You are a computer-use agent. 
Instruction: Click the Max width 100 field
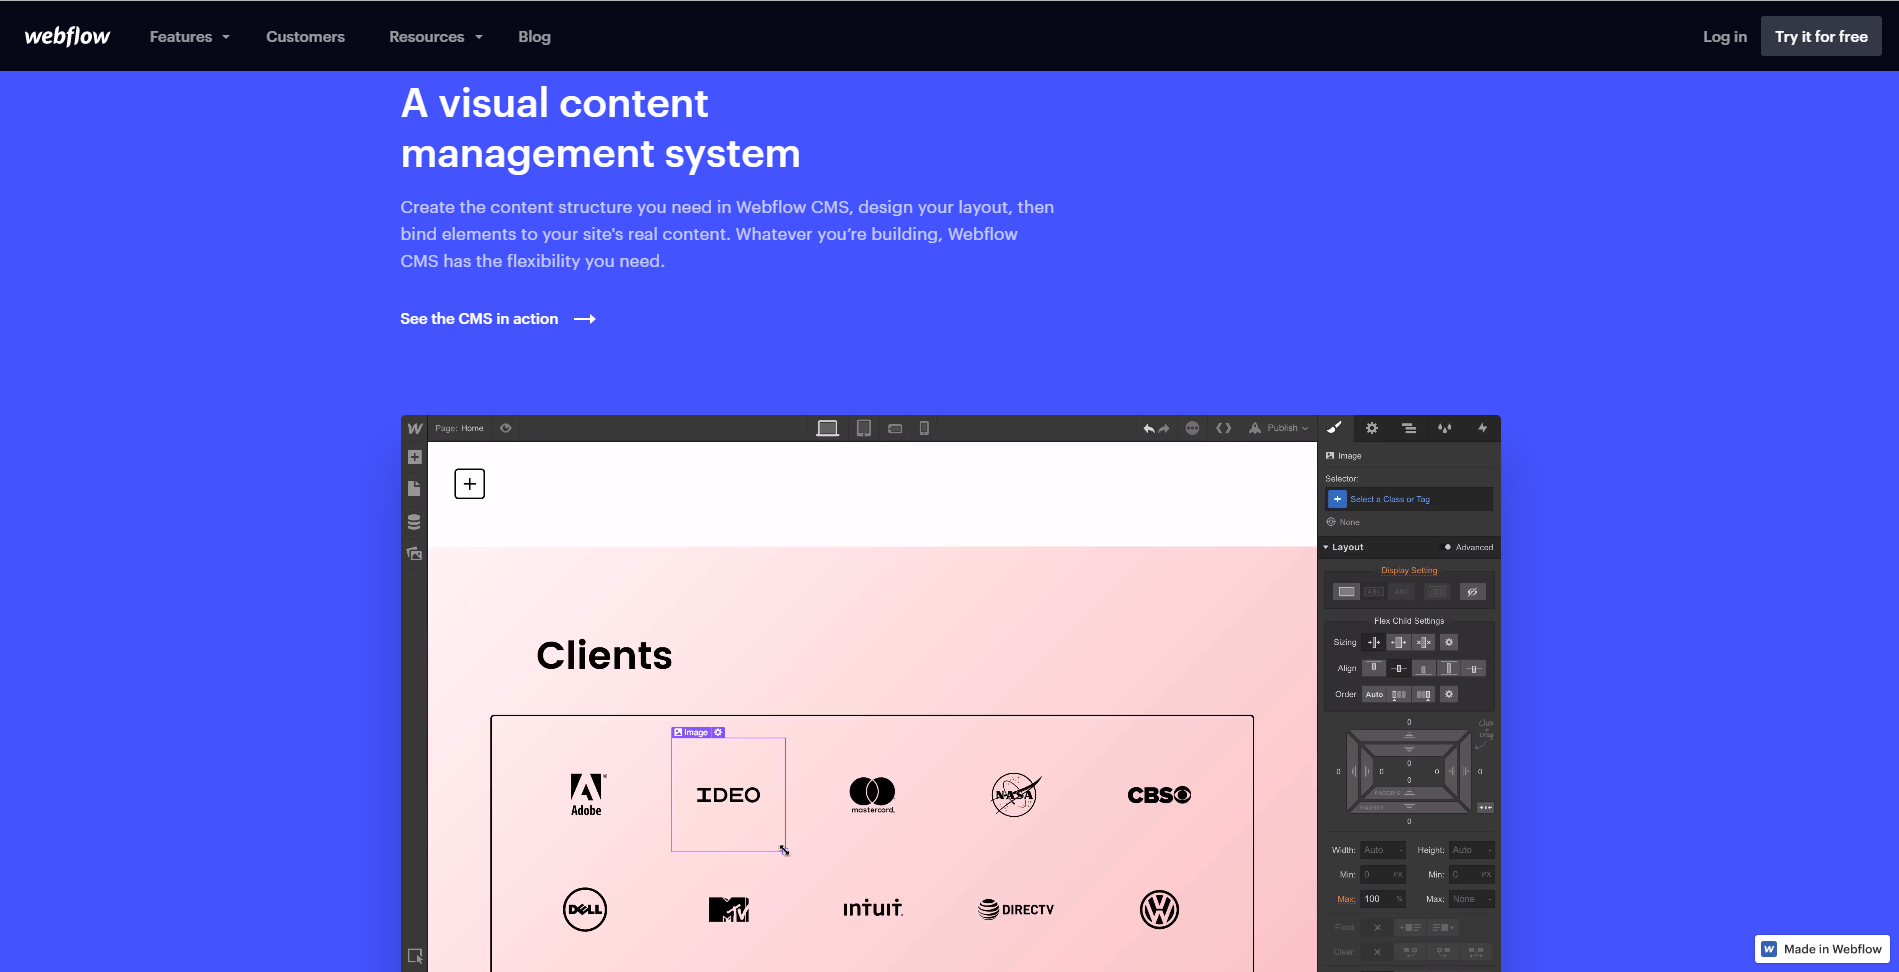point(1383,899)
